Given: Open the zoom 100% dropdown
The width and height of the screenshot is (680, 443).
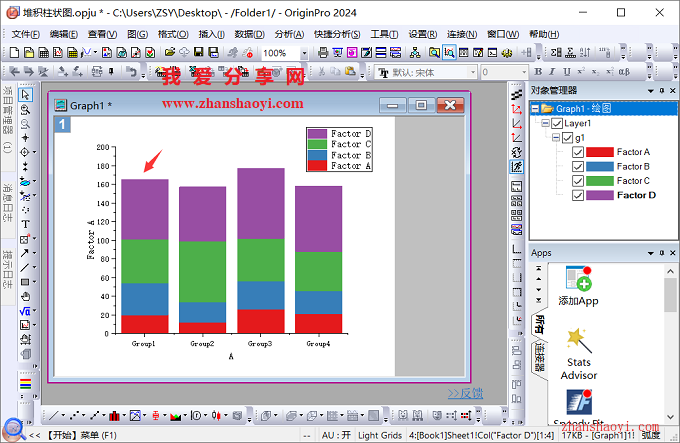Looking at the screenshot, I should click(304, 53).
